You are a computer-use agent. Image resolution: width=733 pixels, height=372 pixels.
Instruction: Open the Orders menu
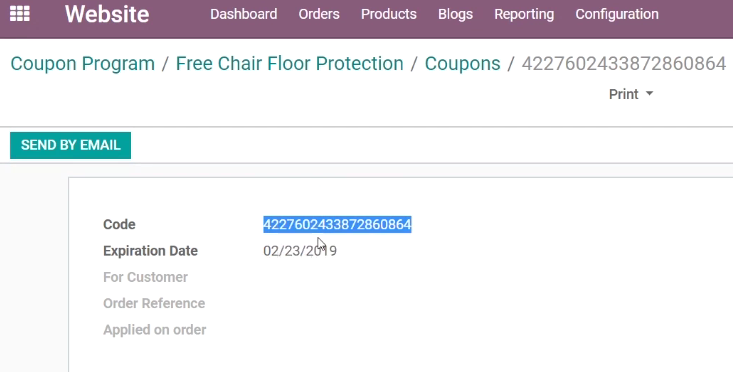[x=319, y=14]
